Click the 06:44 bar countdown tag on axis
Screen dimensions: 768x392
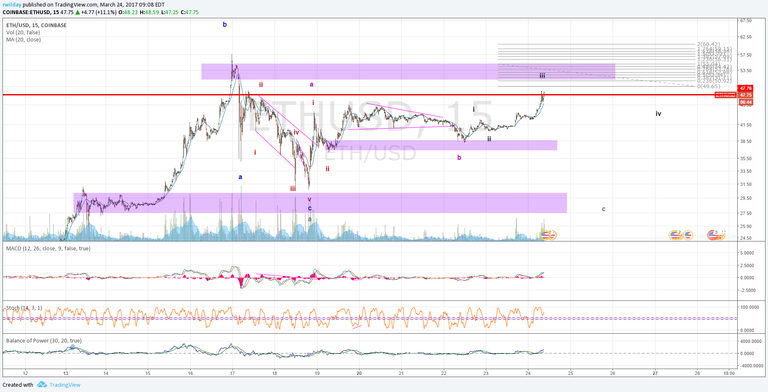point(745,101)
